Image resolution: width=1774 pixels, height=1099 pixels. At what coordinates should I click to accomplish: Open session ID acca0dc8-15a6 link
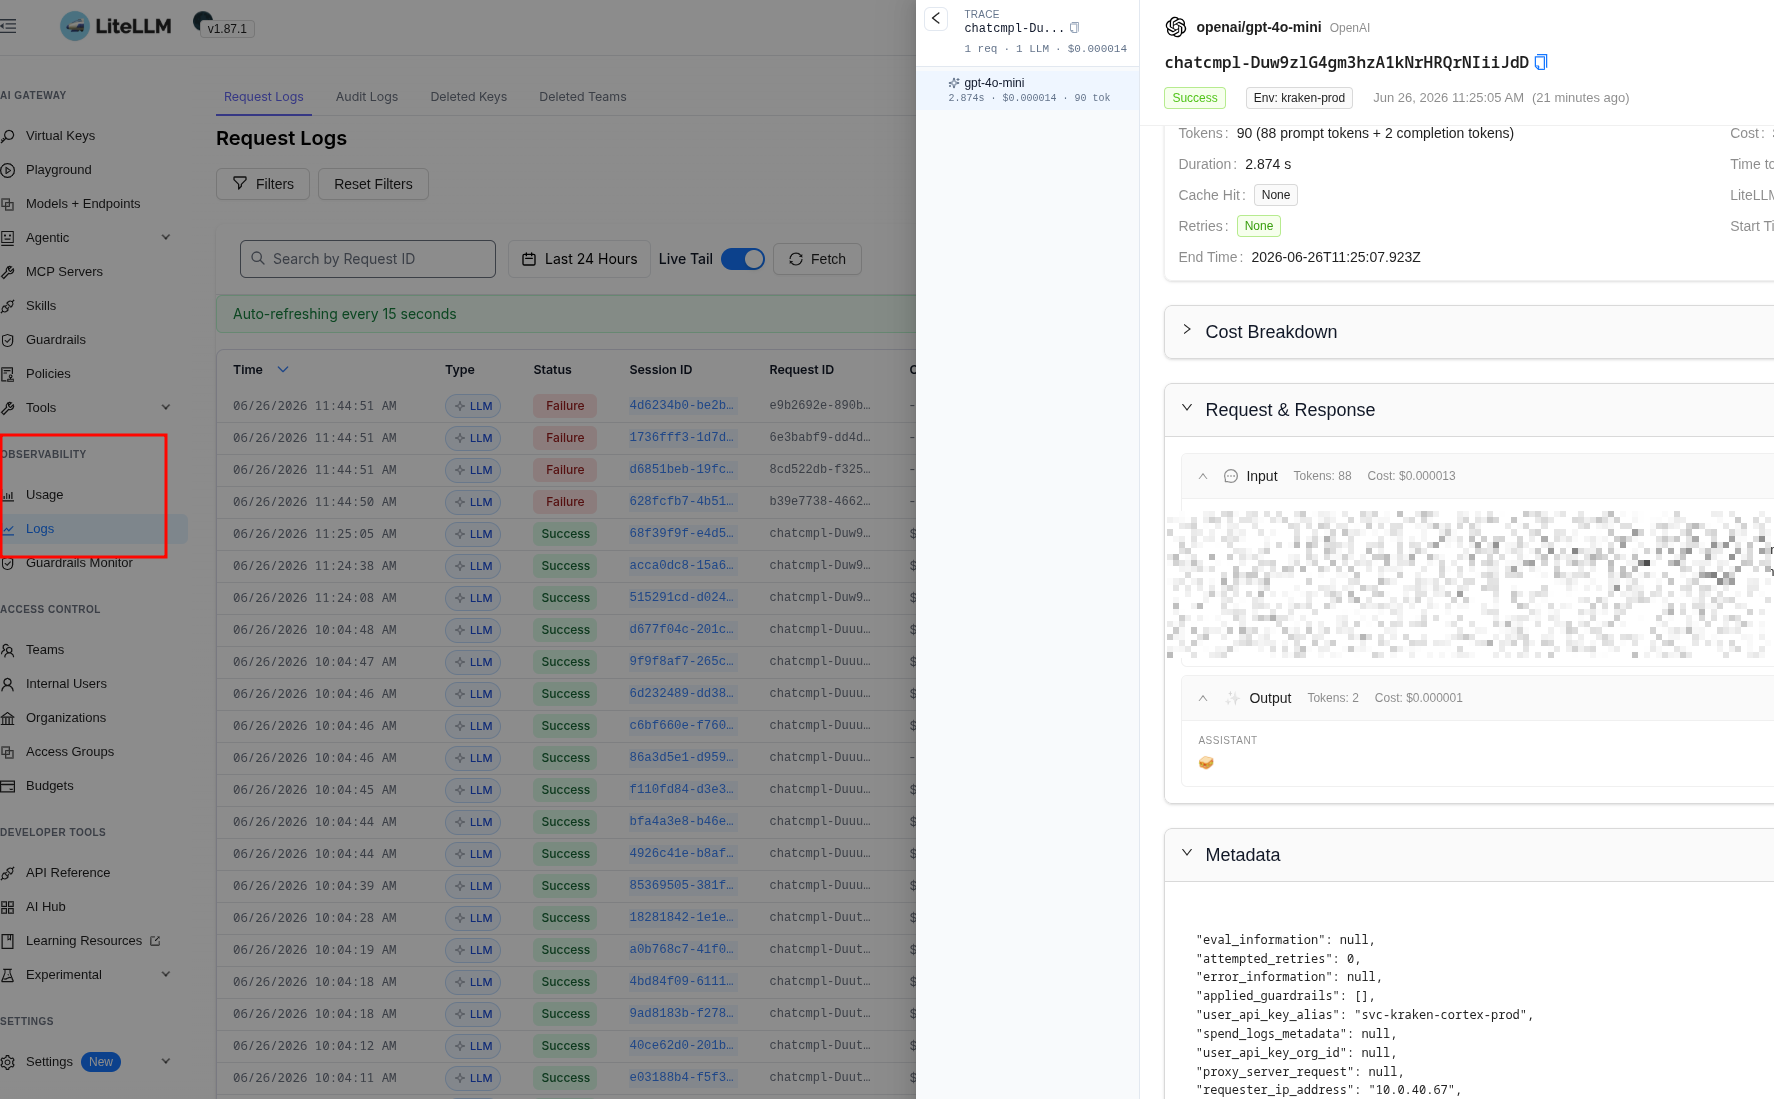click(682, 566)
